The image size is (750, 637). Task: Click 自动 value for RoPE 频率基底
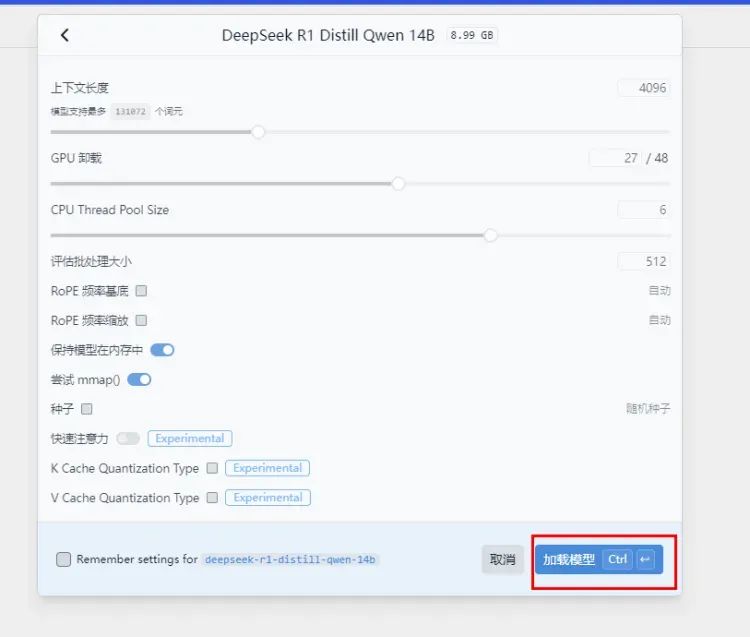point(660,291)
